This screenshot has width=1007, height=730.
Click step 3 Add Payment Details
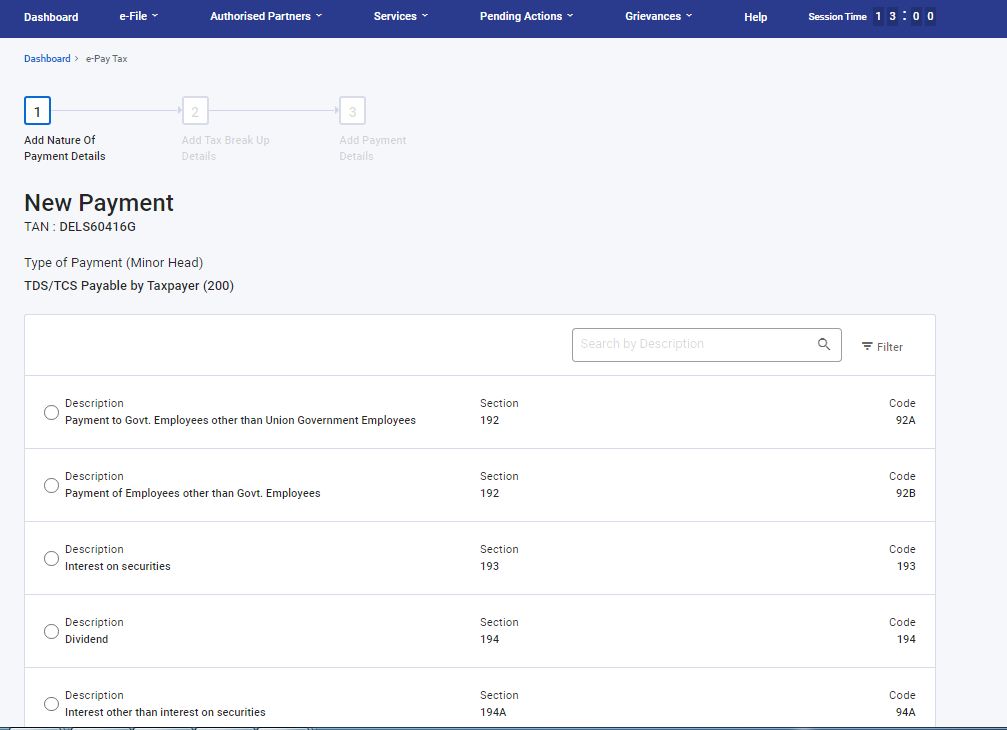click(x=352, y=111)
